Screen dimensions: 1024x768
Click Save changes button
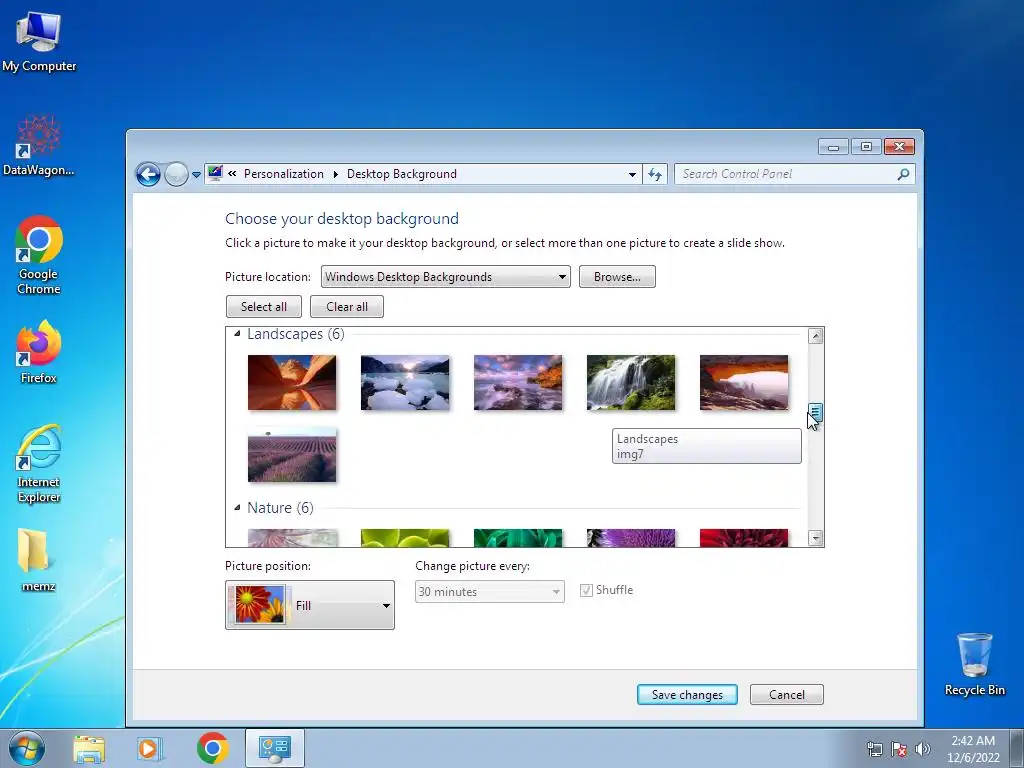pos(687,695)
